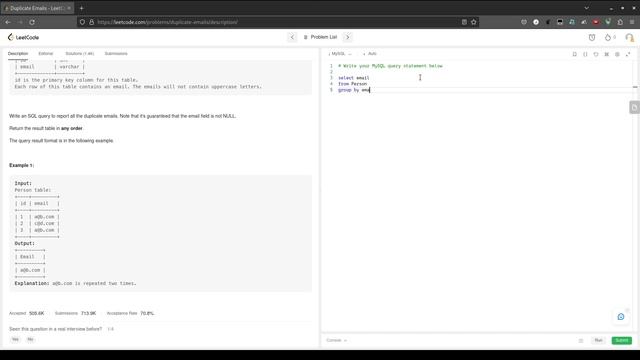Open the Auto mode dropdown
The height and width of the screenshot is (360, 640).
[x=370, y=53]
